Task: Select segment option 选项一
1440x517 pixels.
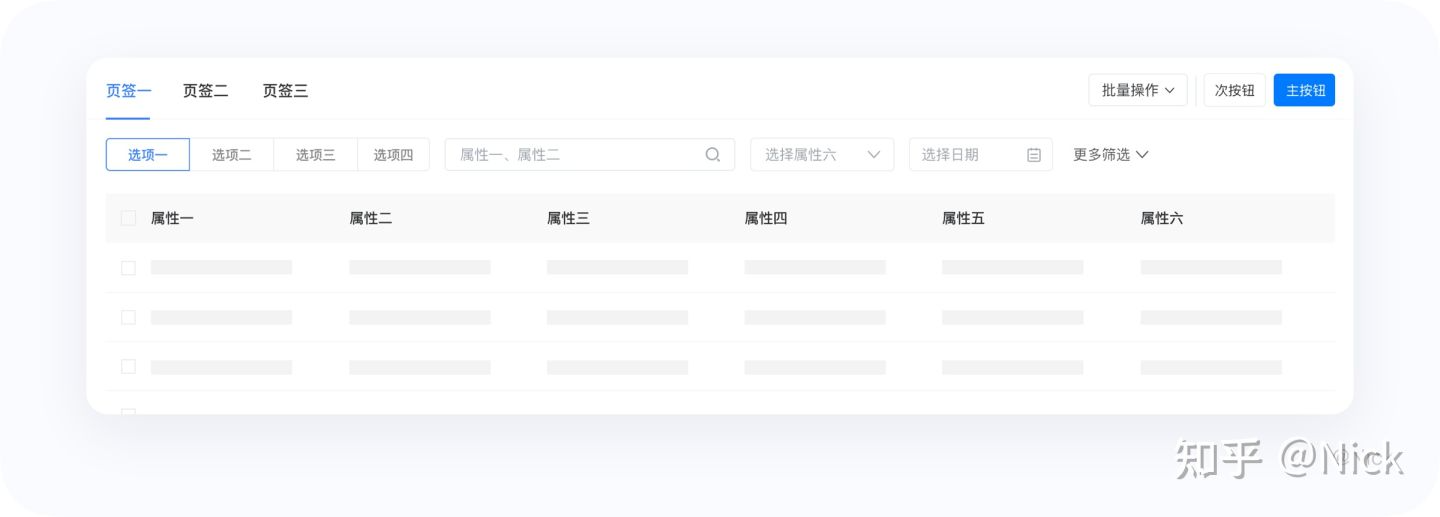Action: pyautogui.click(x=148, y=155)
